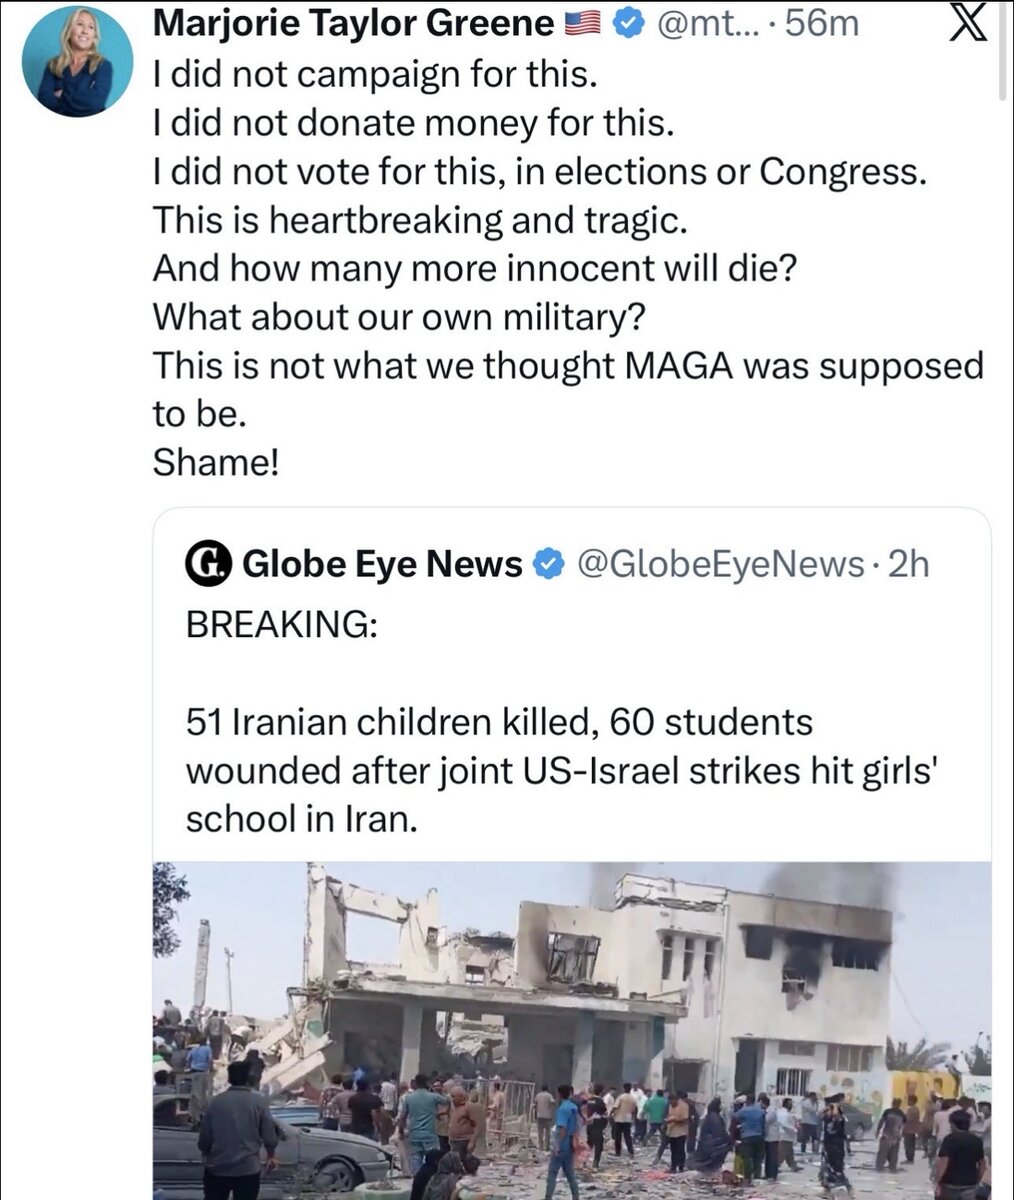Click the verified badge beside Marjorie Taylor Greene
Image resolution: width=1014 pixels, height=1200 pixels.
[x=626, y=24]
